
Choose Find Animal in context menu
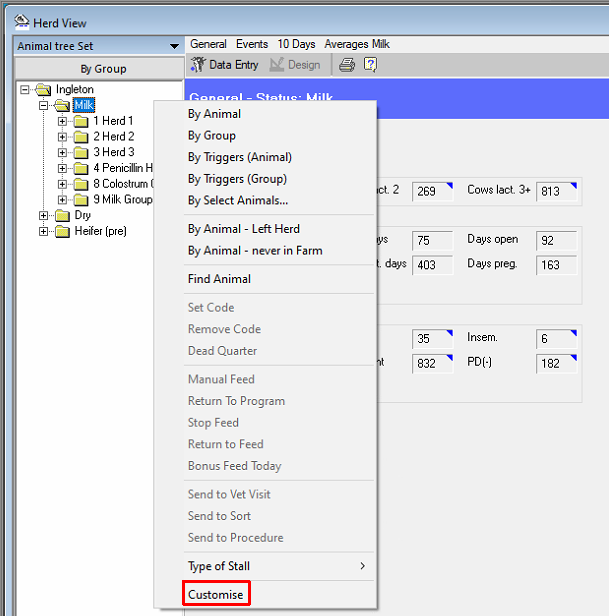(219, 279)
